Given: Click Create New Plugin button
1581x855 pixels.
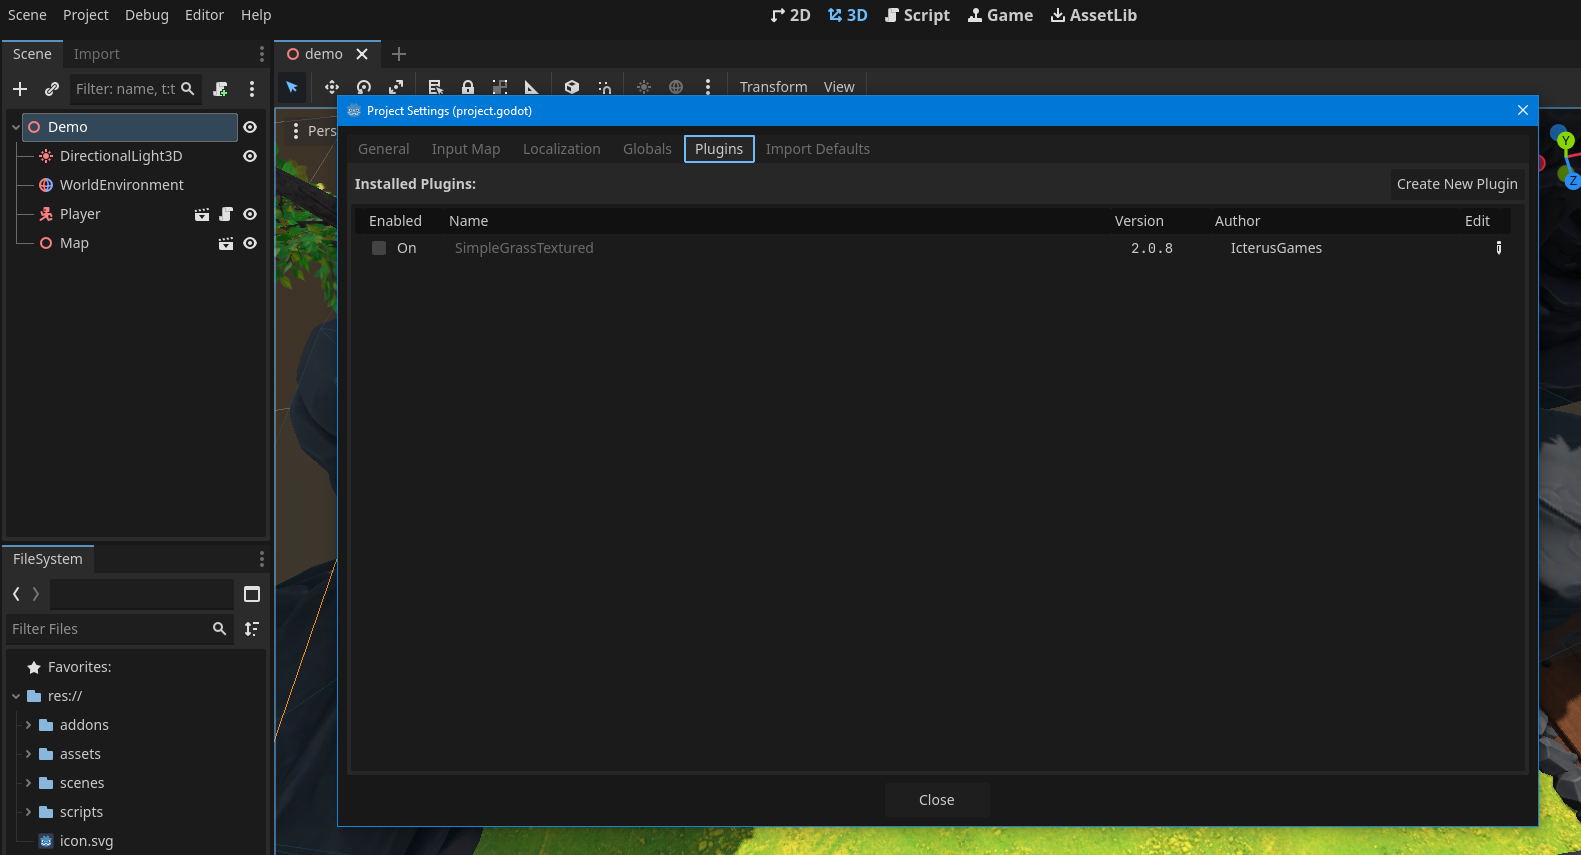Looking at the screenshot, I should tap(1456, 184).
